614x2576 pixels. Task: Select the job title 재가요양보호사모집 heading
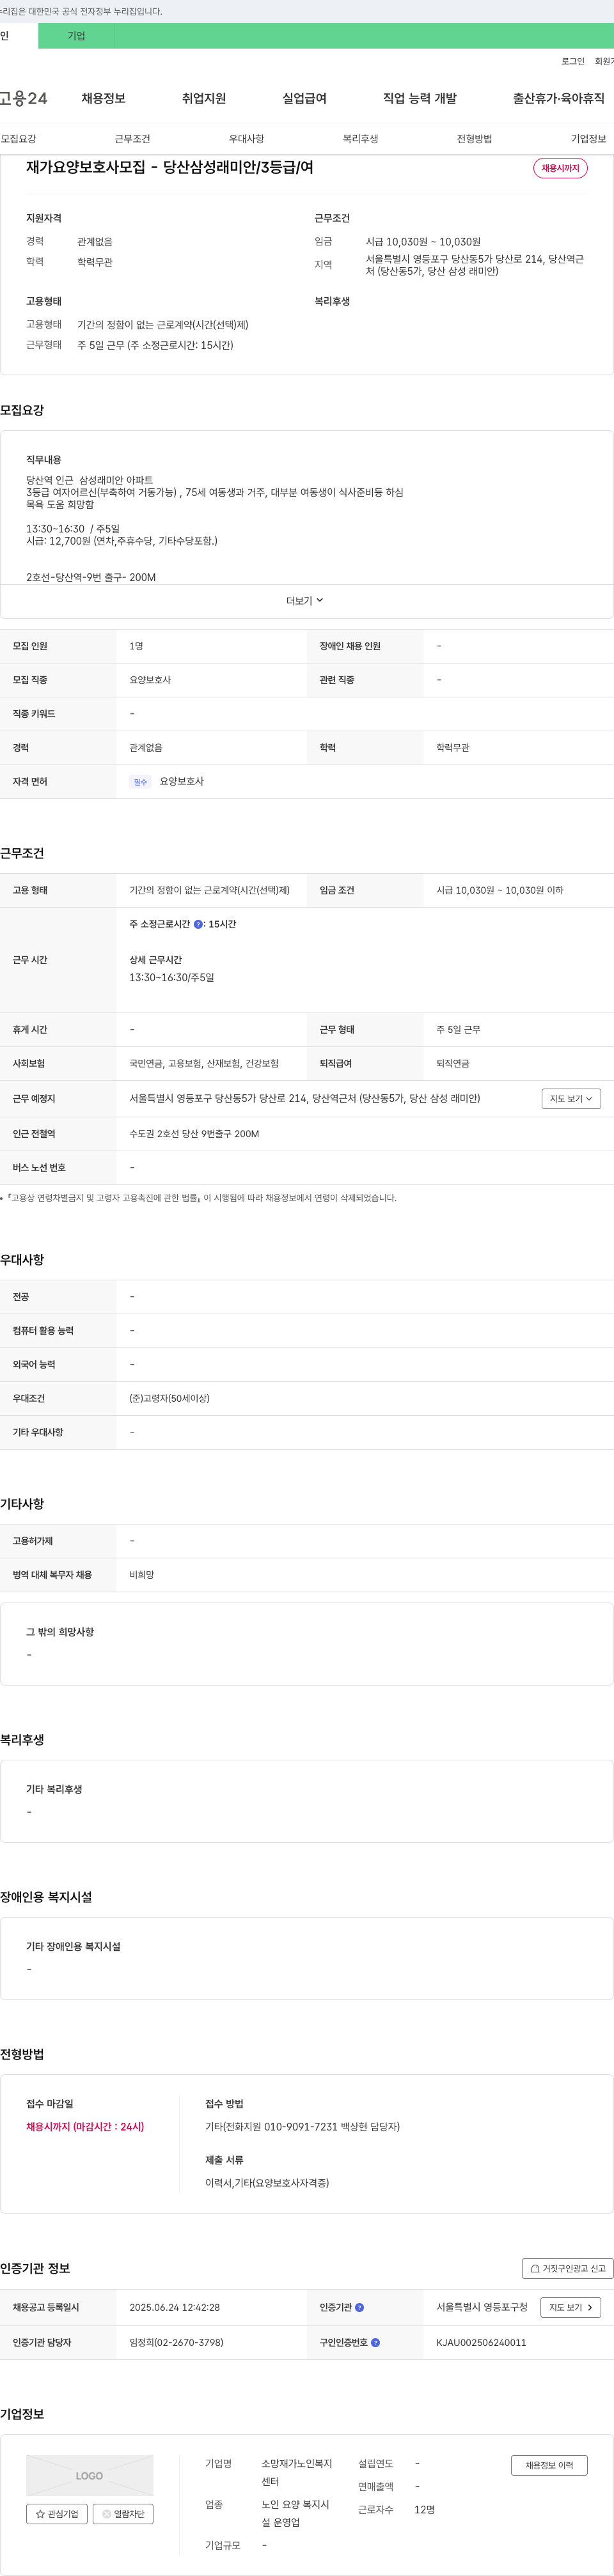pos(170,167)
